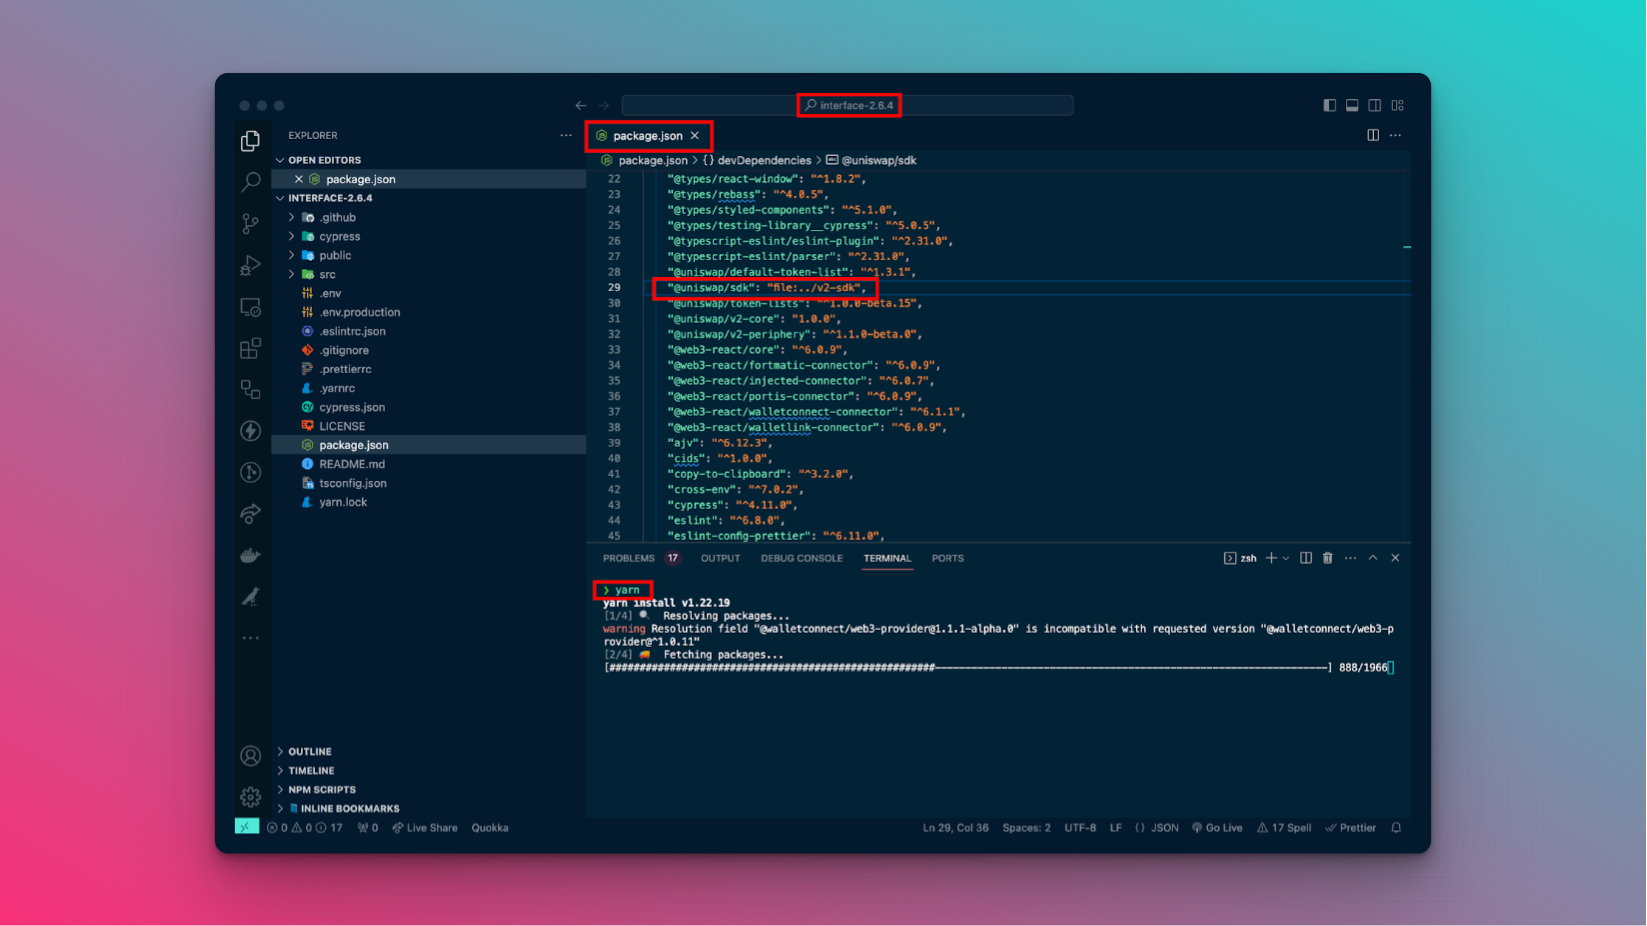Viewport: 1647px width, 926px height.
Task: Open the Explorer view icon
Action: click(x=250, y=141)
